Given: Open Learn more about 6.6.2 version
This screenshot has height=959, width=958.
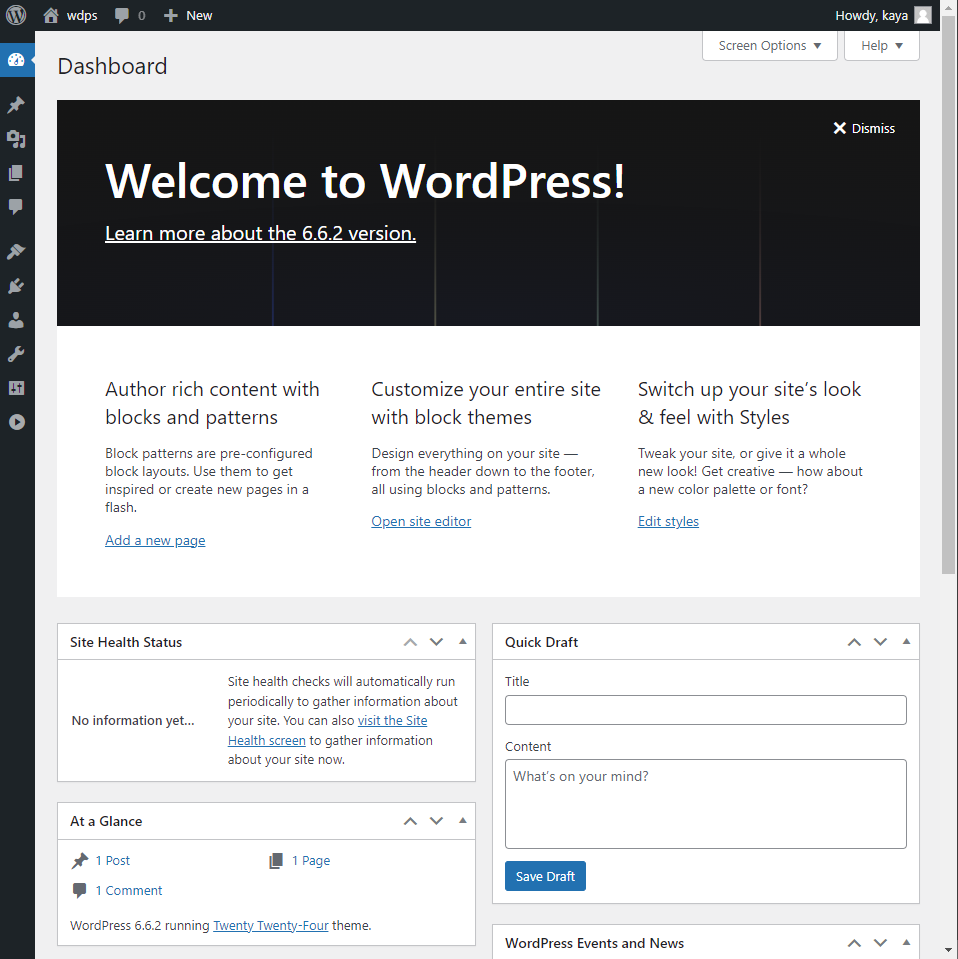Looking at the screenshot, I should 261,234.
